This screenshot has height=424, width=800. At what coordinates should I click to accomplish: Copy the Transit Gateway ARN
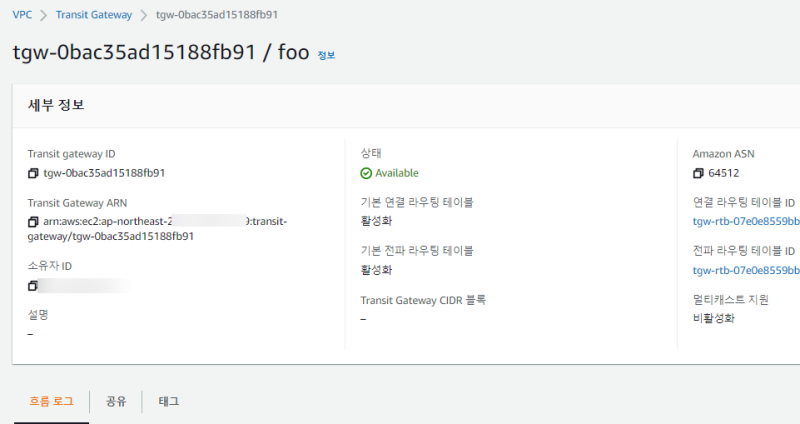click(x=33, y=221)
